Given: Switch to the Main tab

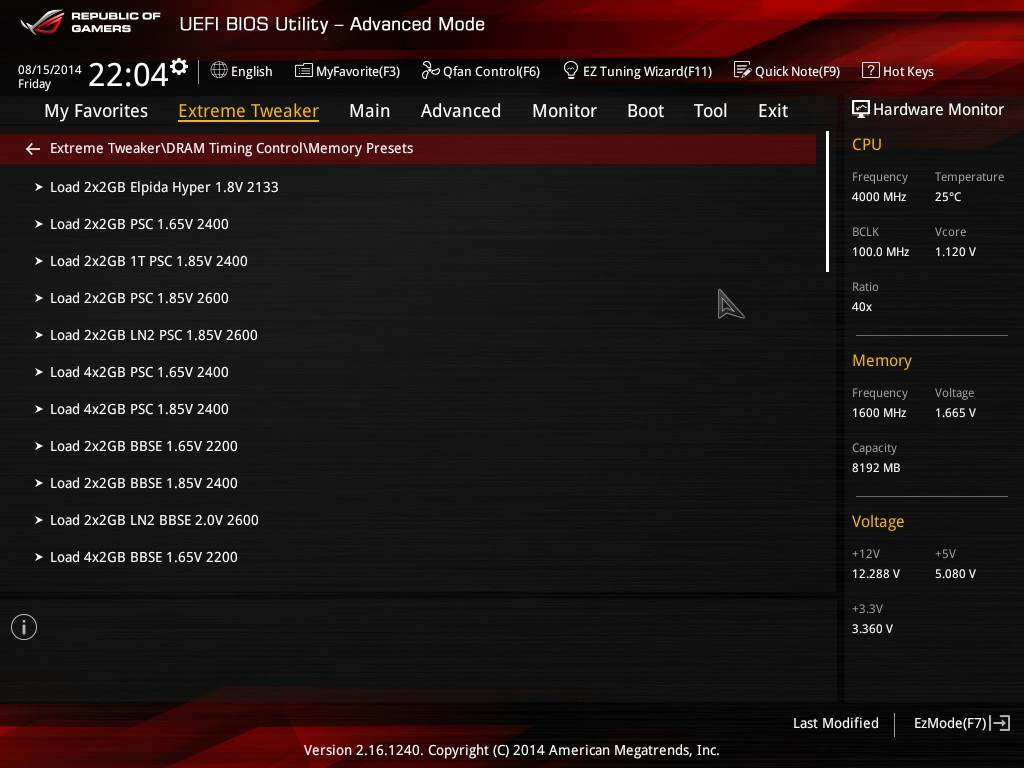Looking at the screenshot, I should 370,111.
